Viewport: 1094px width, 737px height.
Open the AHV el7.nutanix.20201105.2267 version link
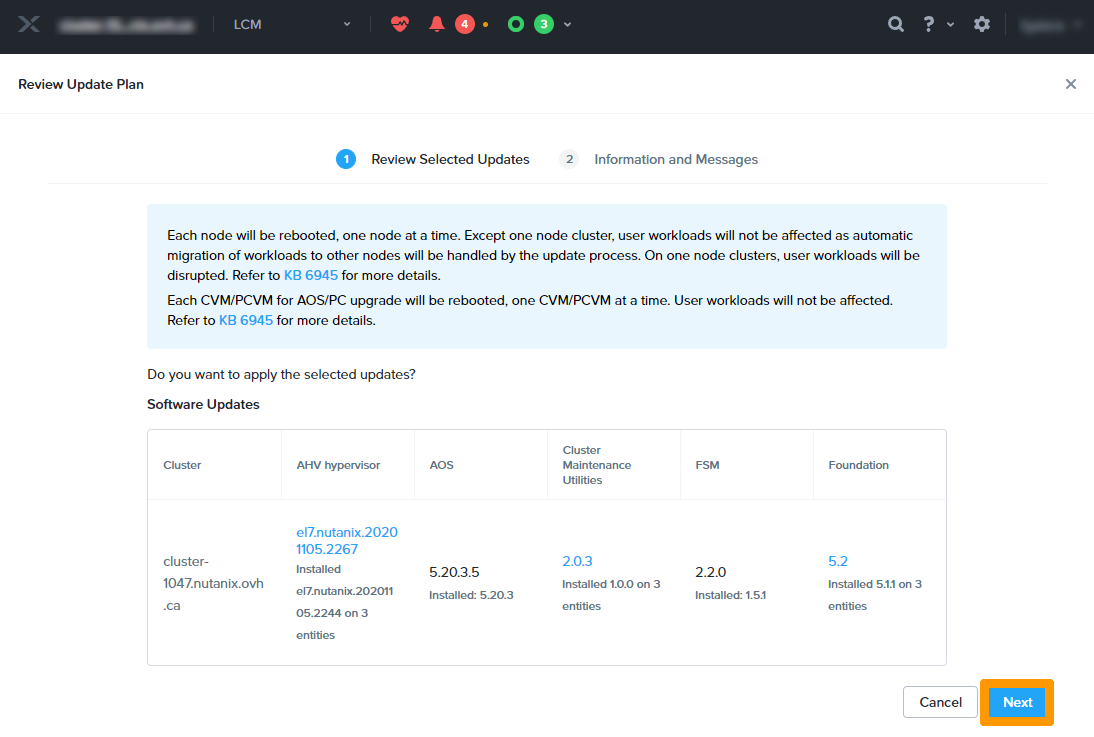[346, 540]
